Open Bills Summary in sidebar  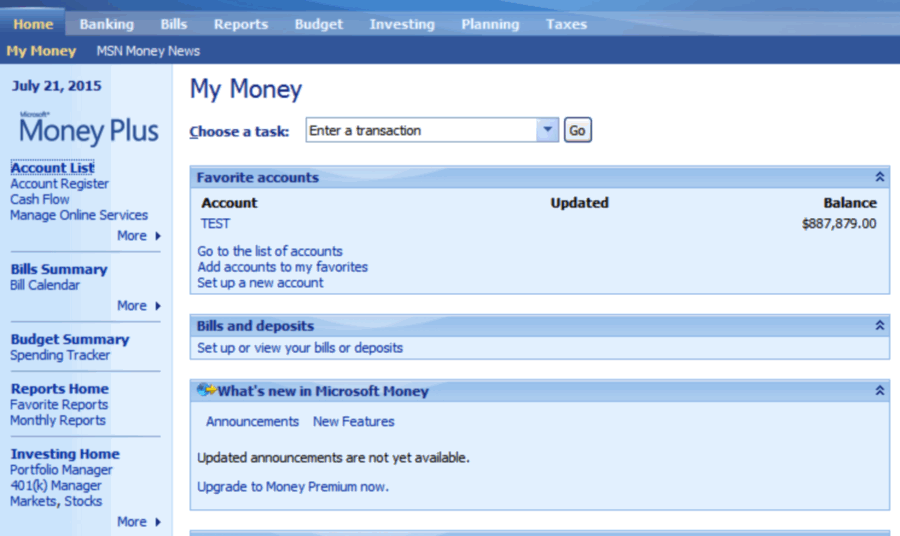click(59, 269)
